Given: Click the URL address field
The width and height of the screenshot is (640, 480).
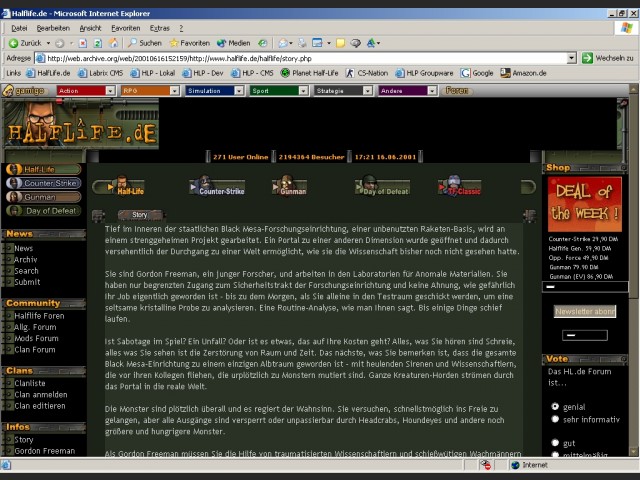Looking at the screenshot, I should [x=306, y=58].
